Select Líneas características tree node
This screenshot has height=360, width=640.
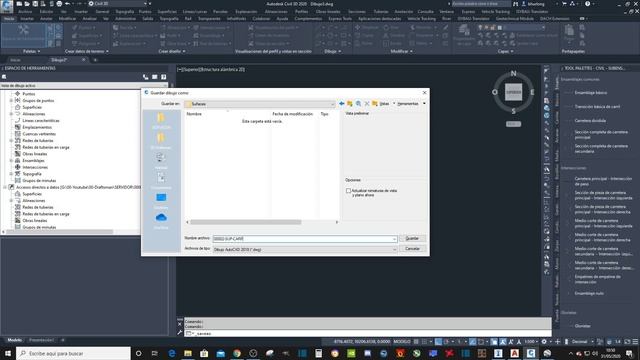click(x=41, y=120)
